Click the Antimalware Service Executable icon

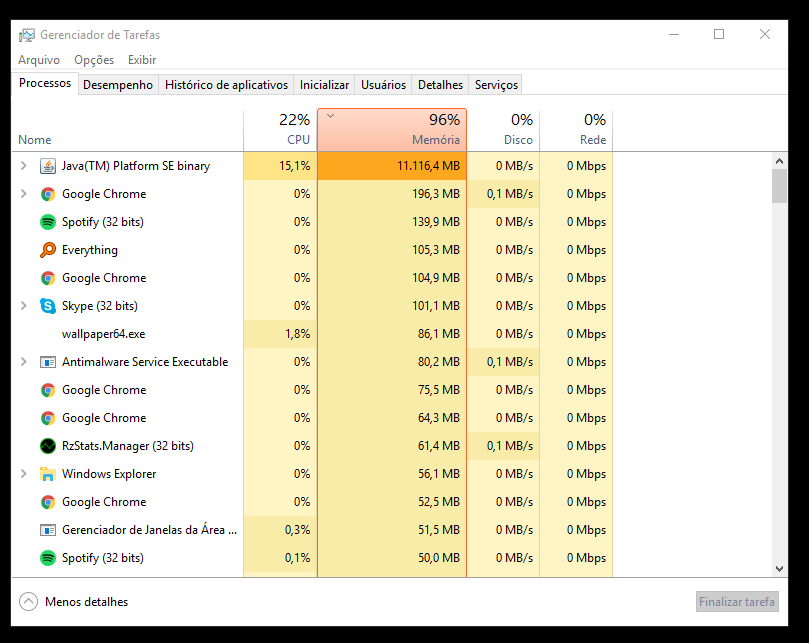point(48,362)
